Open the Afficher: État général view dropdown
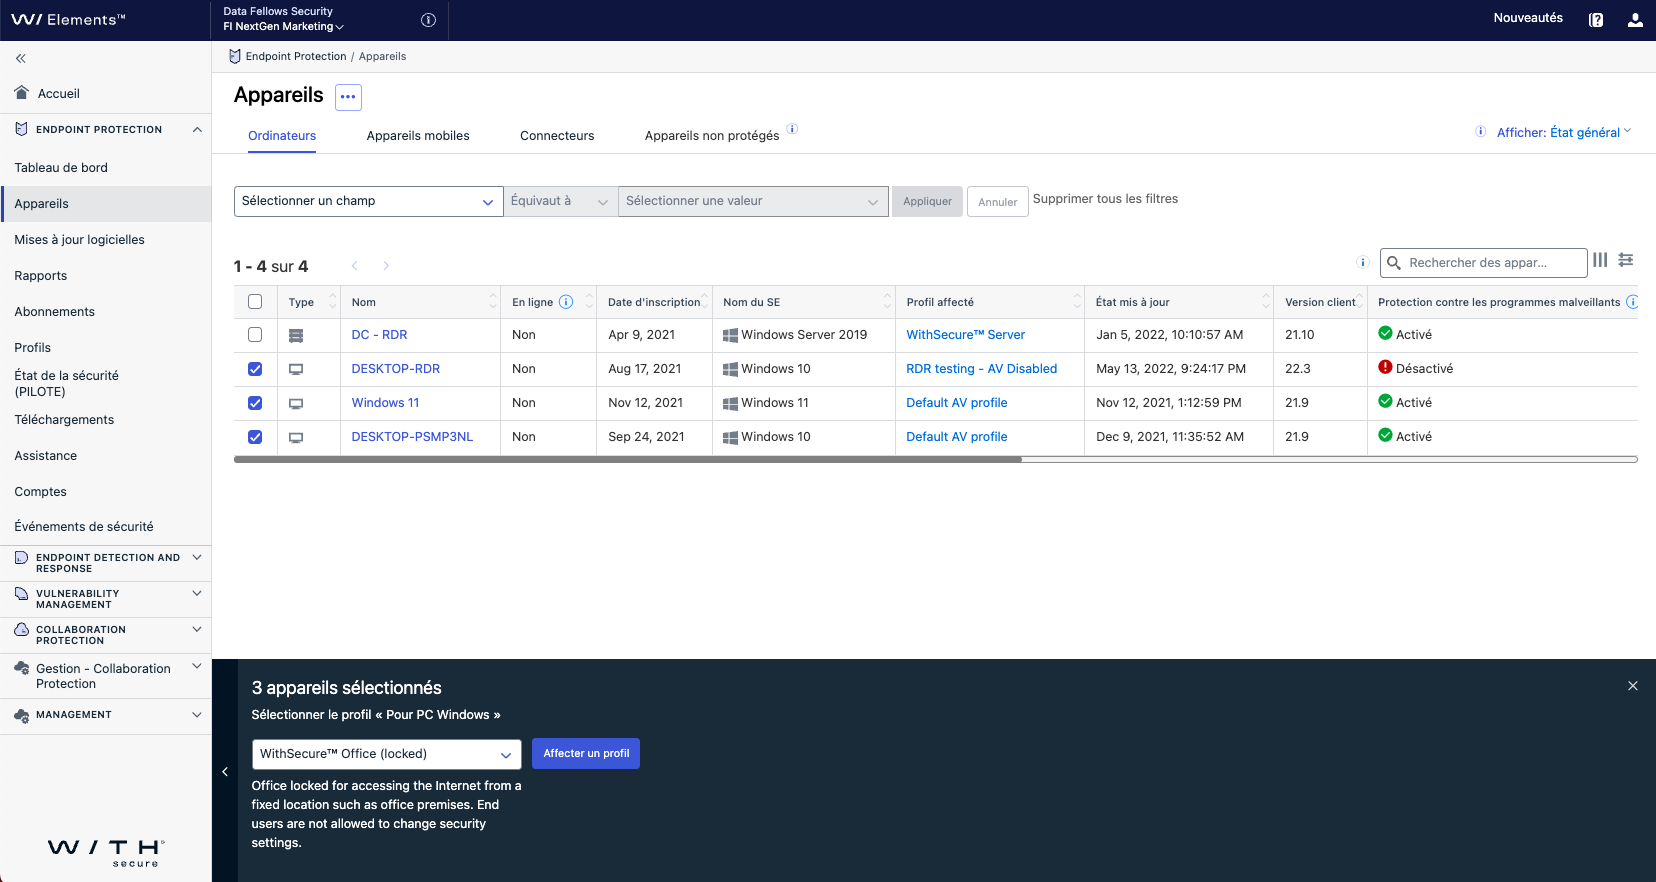The image size is (1656, 882). click(1564, 132)
